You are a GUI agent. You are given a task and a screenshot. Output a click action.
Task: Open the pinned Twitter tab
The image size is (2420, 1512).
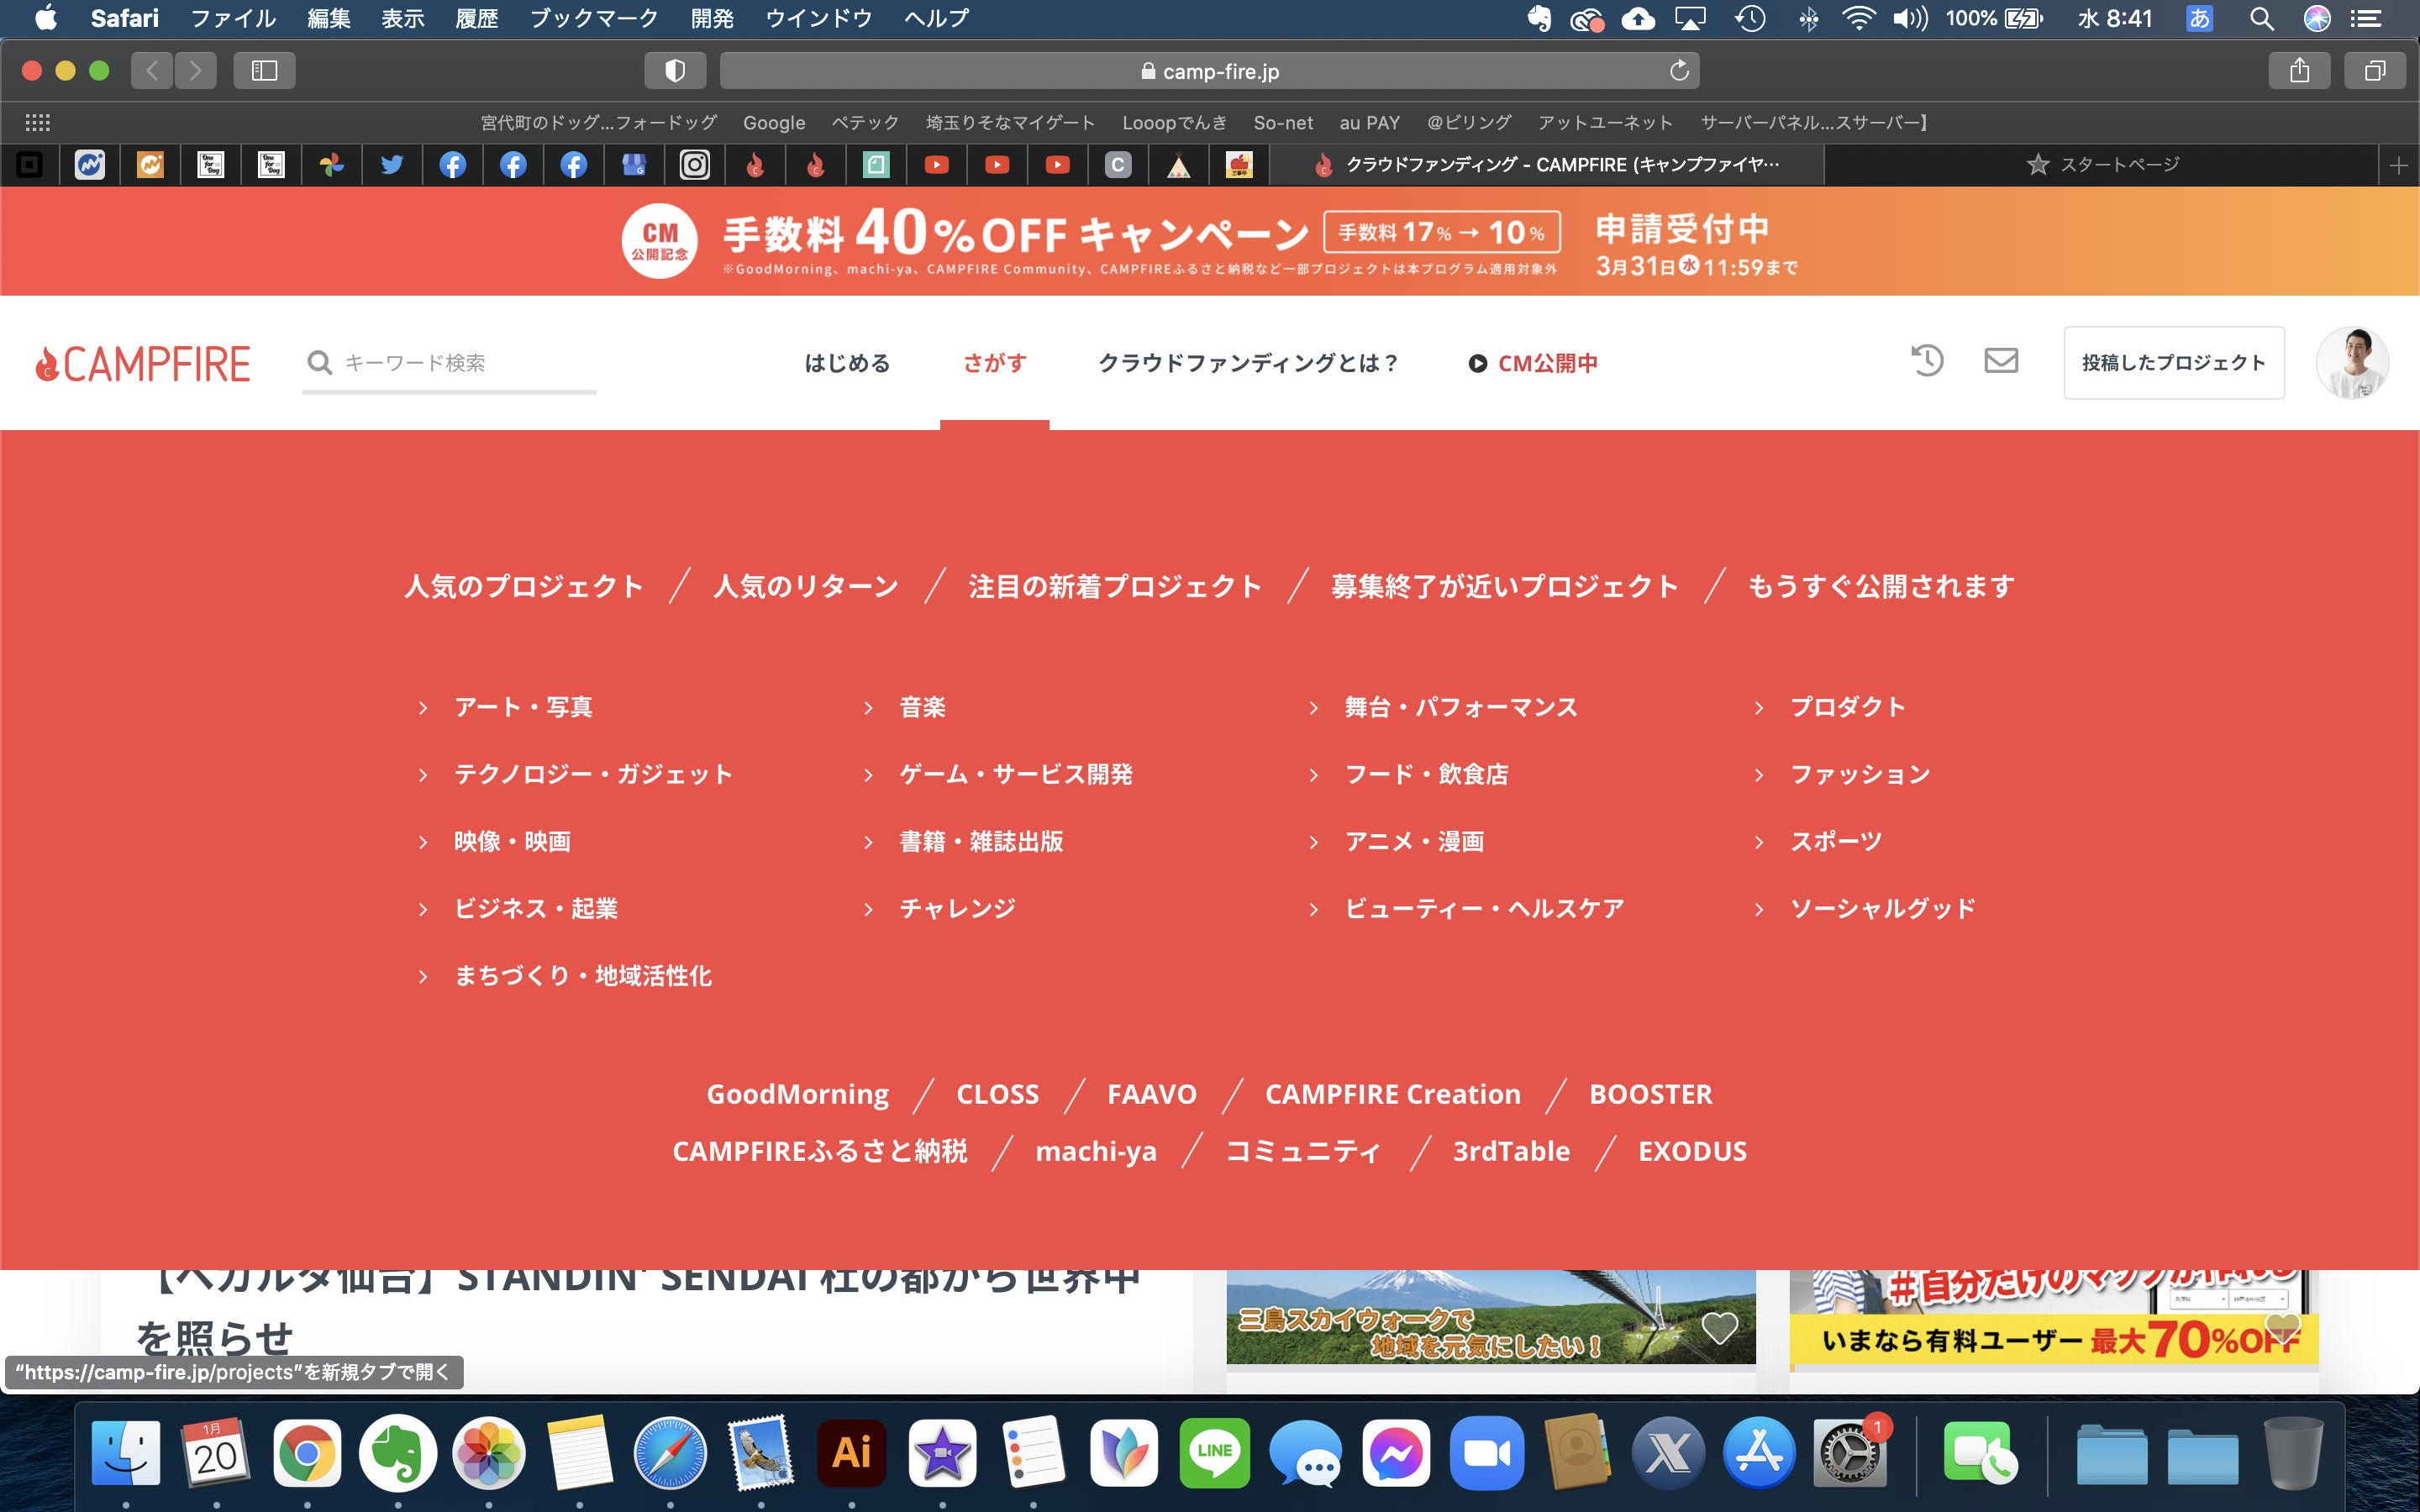click(392, 165)
